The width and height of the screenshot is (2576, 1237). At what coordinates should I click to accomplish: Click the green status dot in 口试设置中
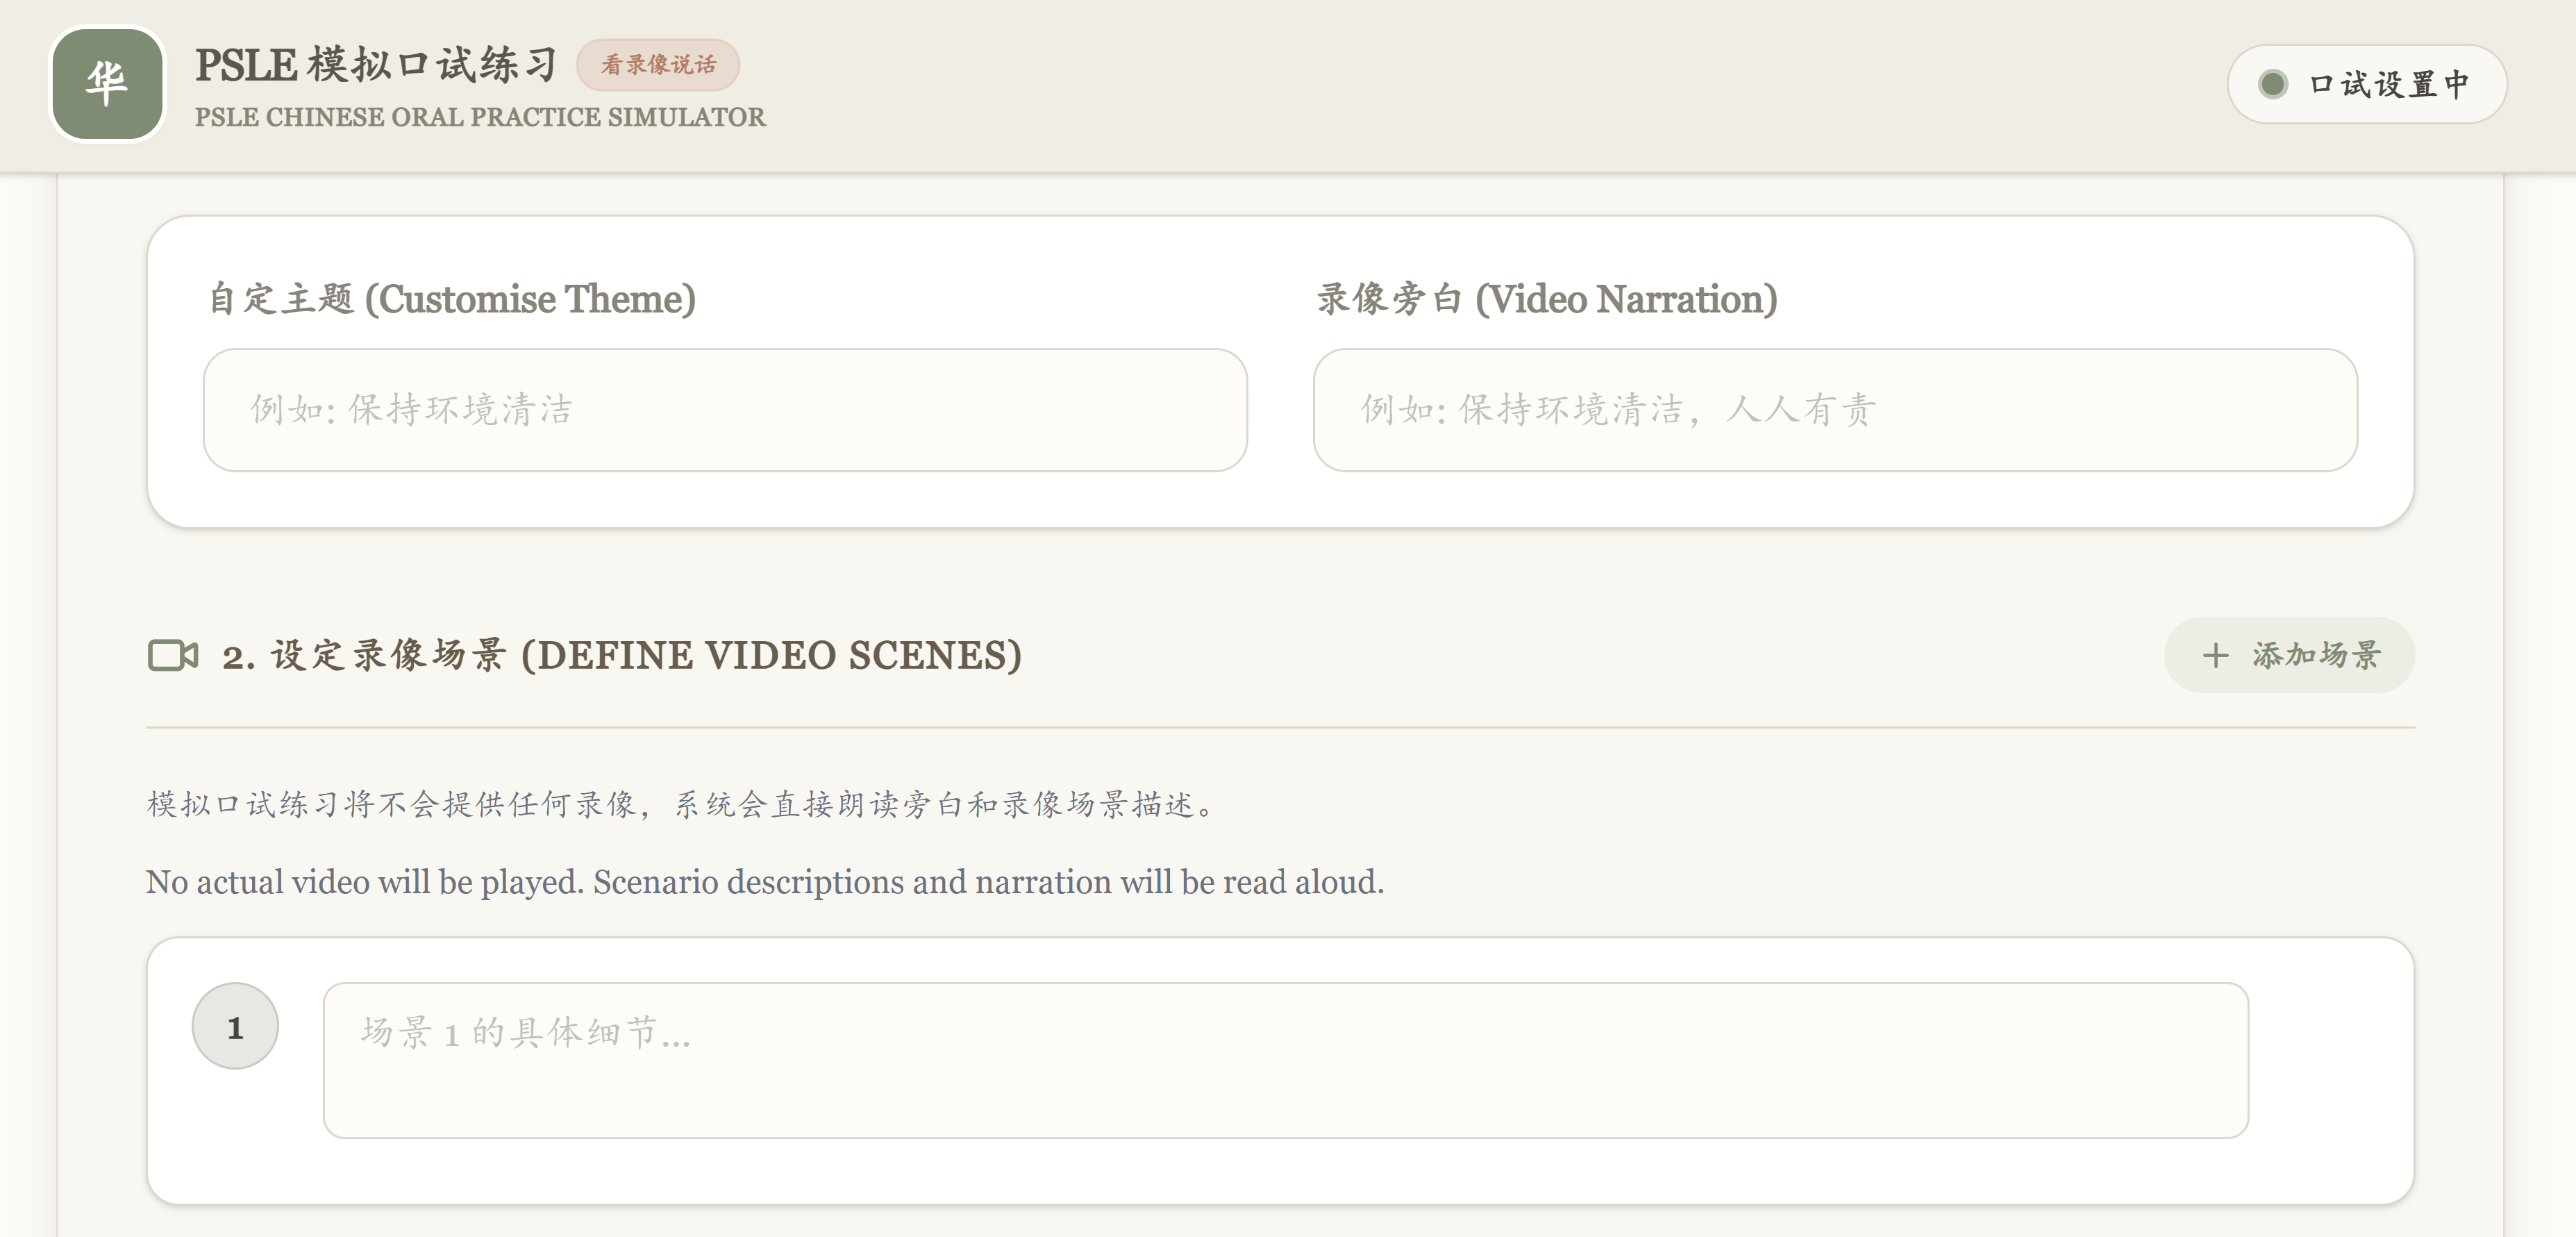pyautogui.click(x=2272, y=84)
